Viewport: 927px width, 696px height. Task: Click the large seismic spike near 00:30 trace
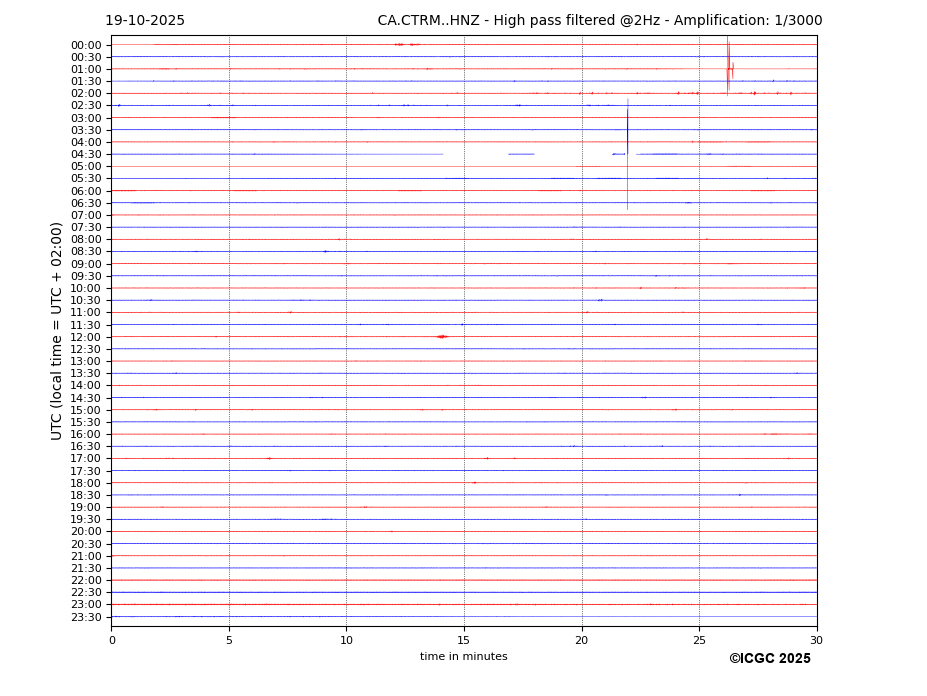click(x=728, y=66)
